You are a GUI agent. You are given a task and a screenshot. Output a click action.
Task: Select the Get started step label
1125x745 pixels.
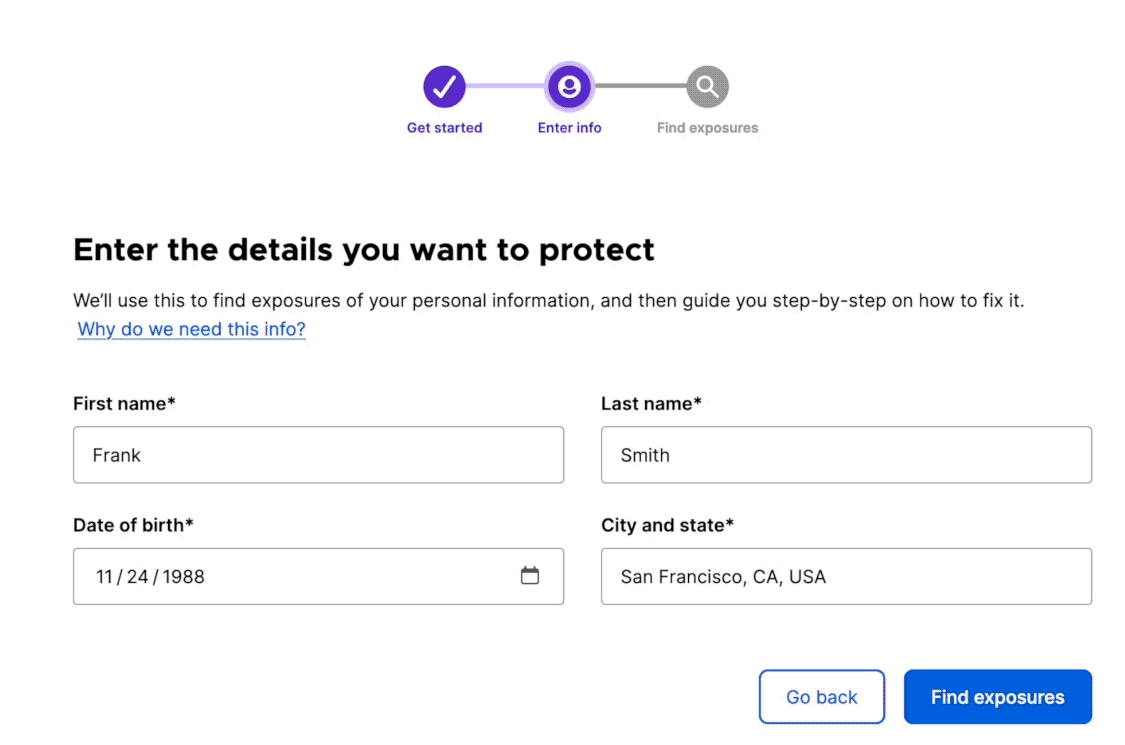coord(444,128)
